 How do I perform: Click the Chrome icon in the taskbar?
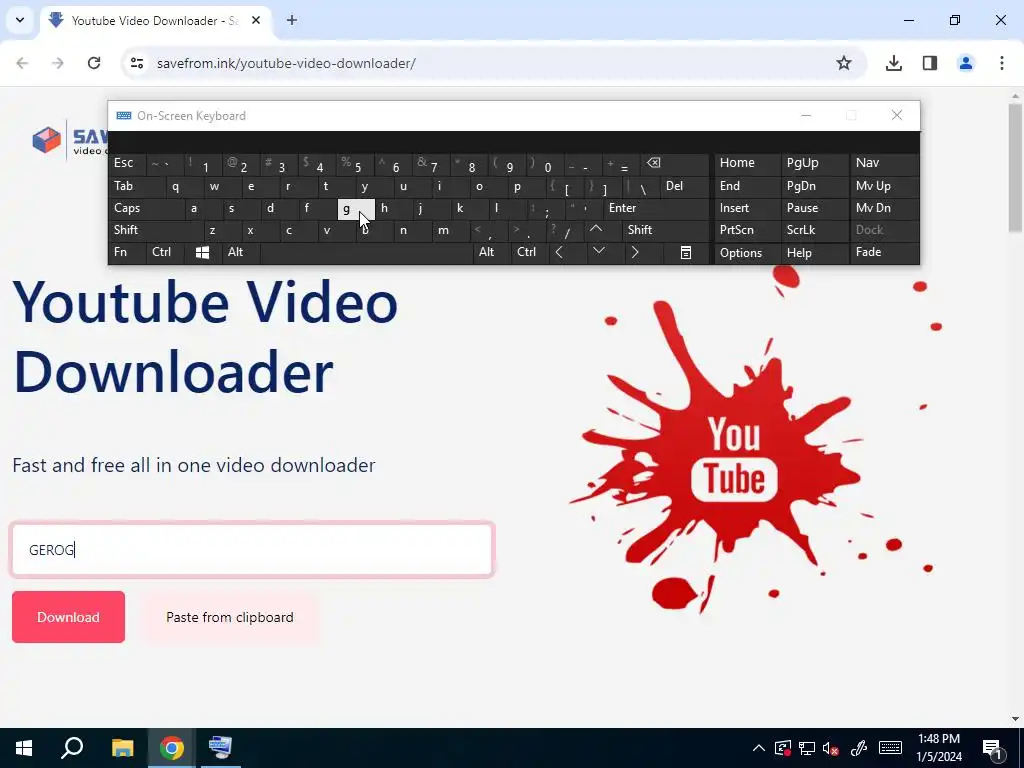pyautogui.click(x=172, y=748)
